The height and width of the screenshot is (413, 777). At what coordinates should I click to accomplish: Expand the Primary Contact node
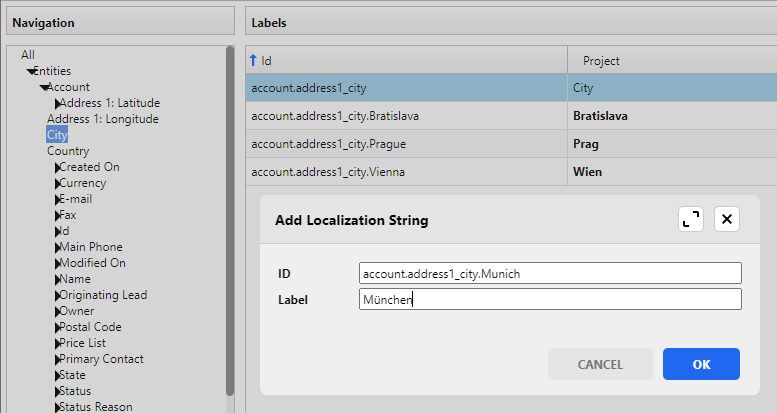(56, 359)
